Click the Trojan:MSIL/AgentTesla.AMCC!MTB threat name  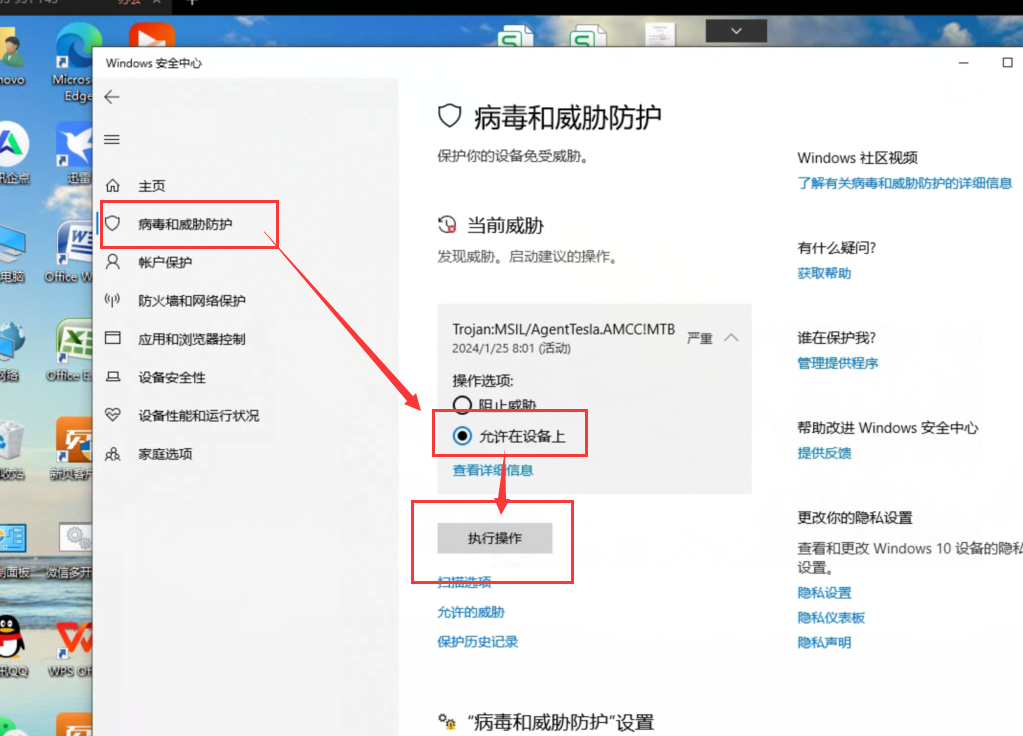(564, 330)
